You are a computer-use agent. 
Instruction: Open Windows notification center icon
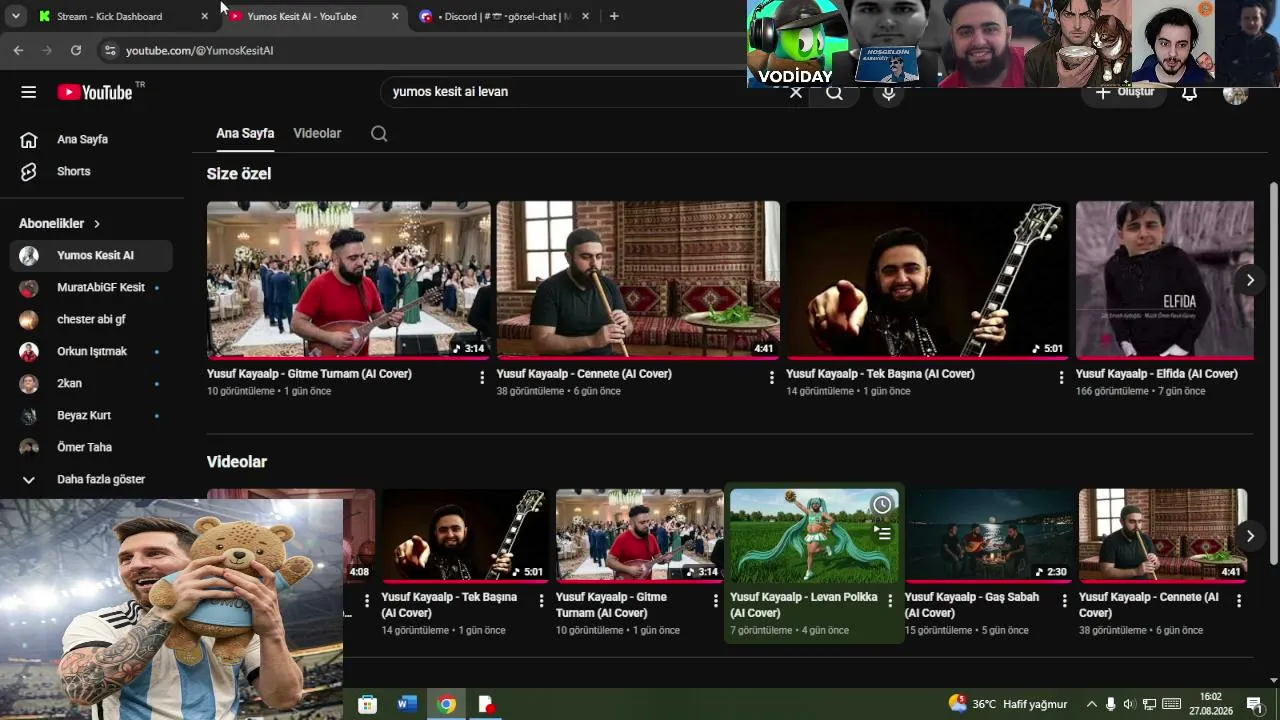point(1254,704)
